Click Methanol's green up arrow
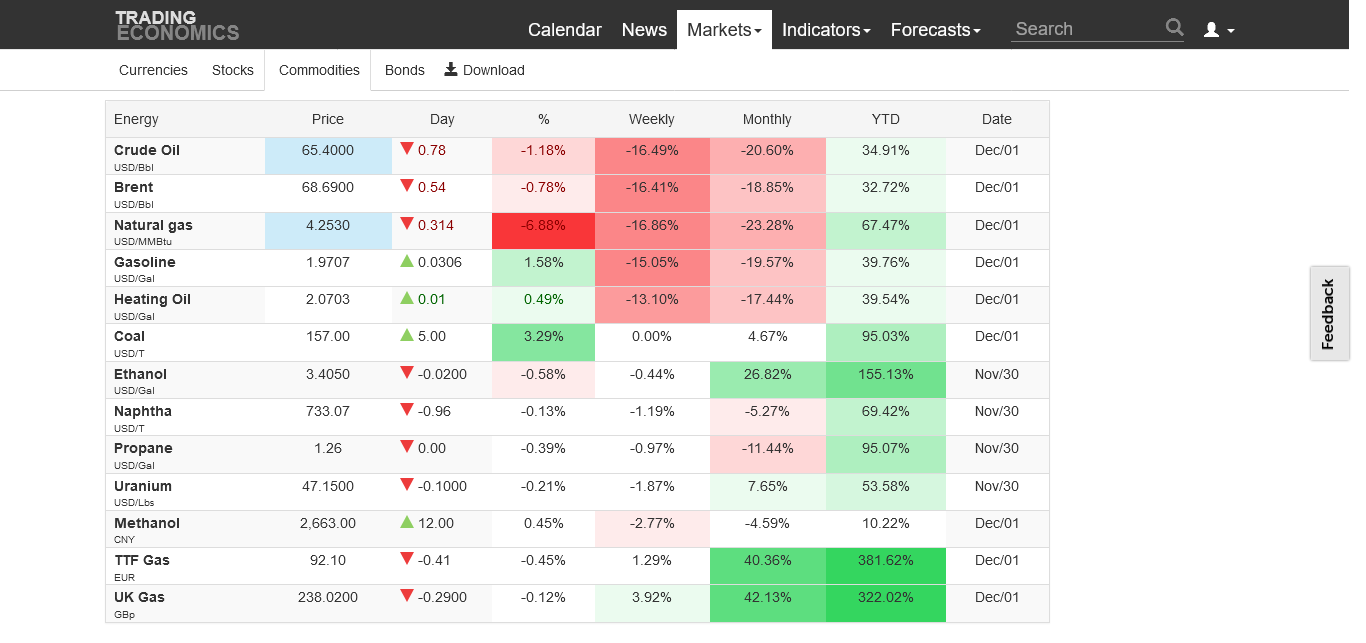The width and height of the screenshot is (1366, 643). point(407,522)
